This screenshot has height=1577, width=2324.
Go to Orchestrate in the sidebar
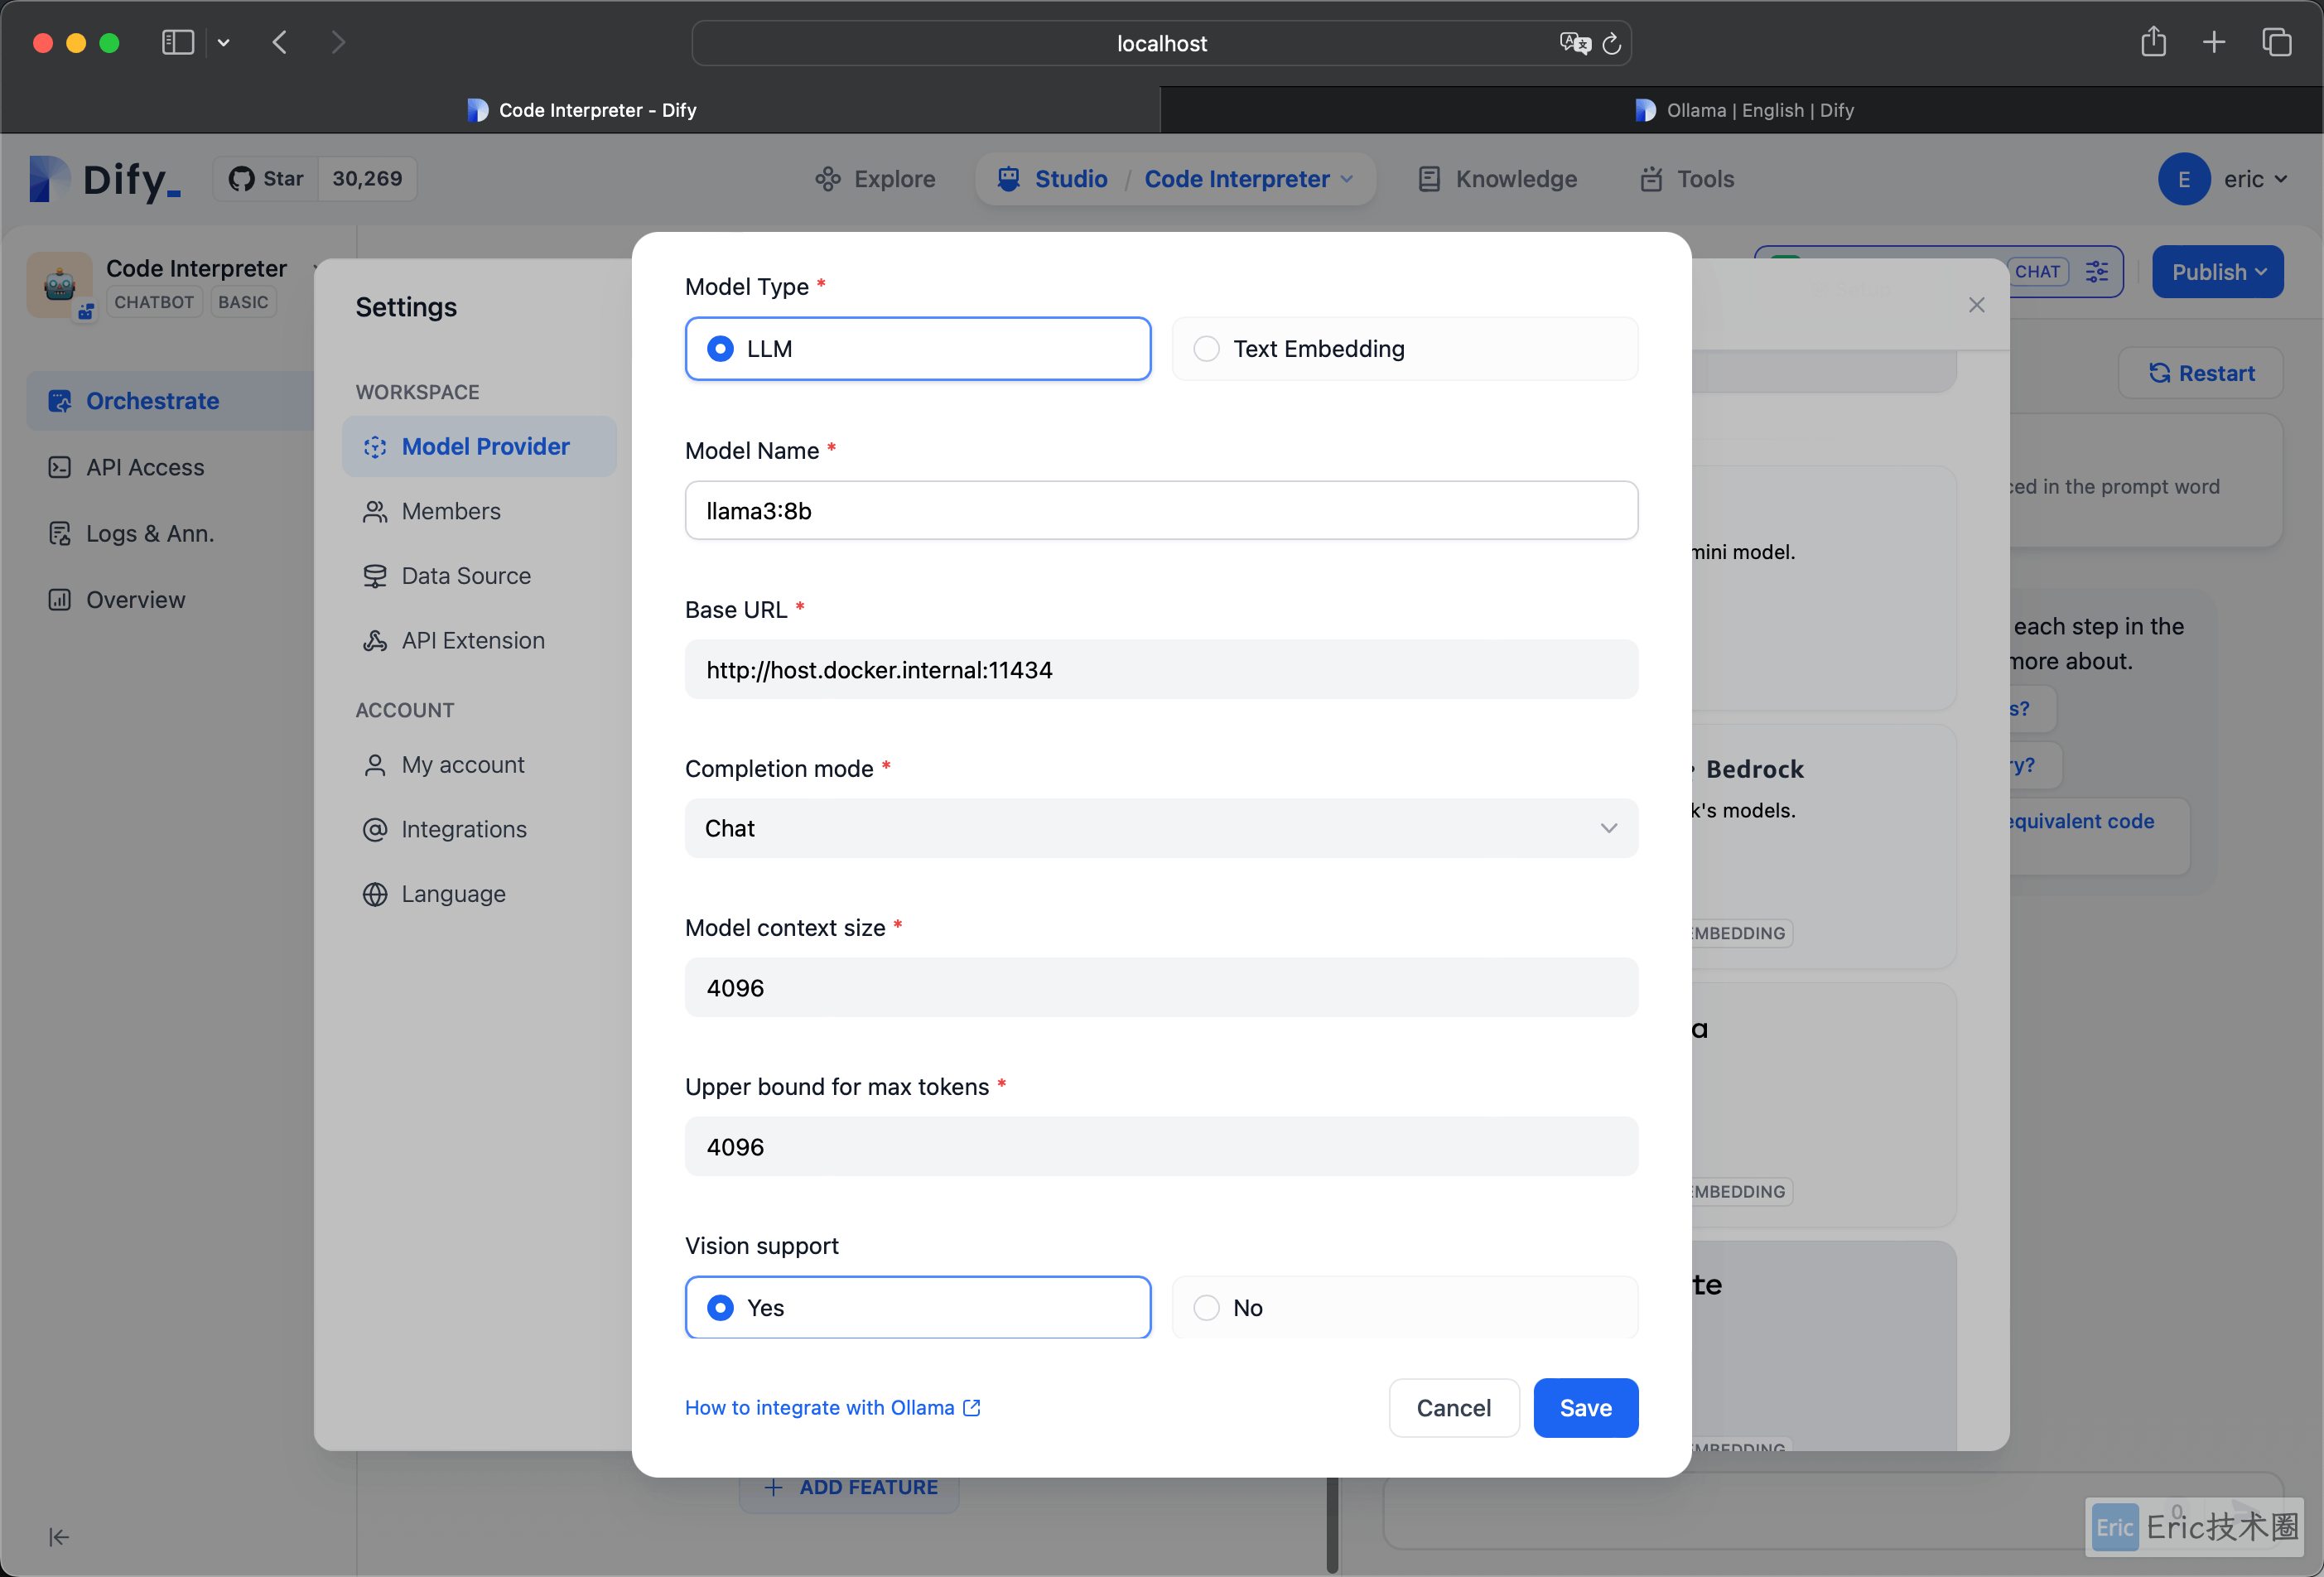(170, 401)
